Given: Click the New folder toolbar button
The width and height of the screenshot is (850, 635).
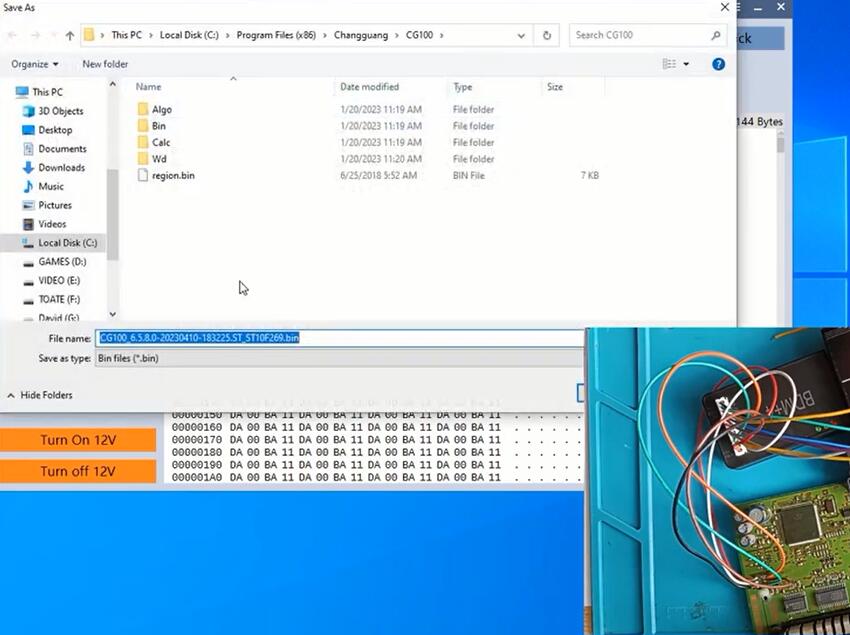Looking at the screenshot, I should (105, 64).
